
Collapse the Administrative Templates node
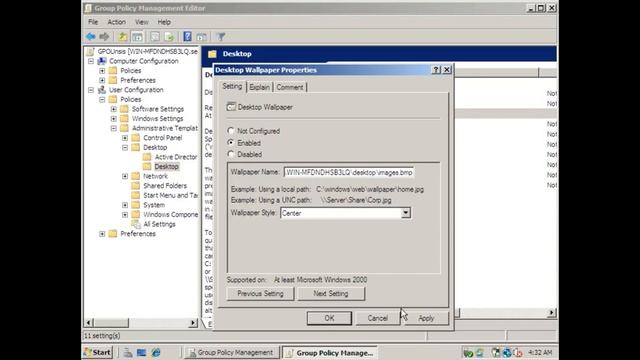[x=114, y=128]
